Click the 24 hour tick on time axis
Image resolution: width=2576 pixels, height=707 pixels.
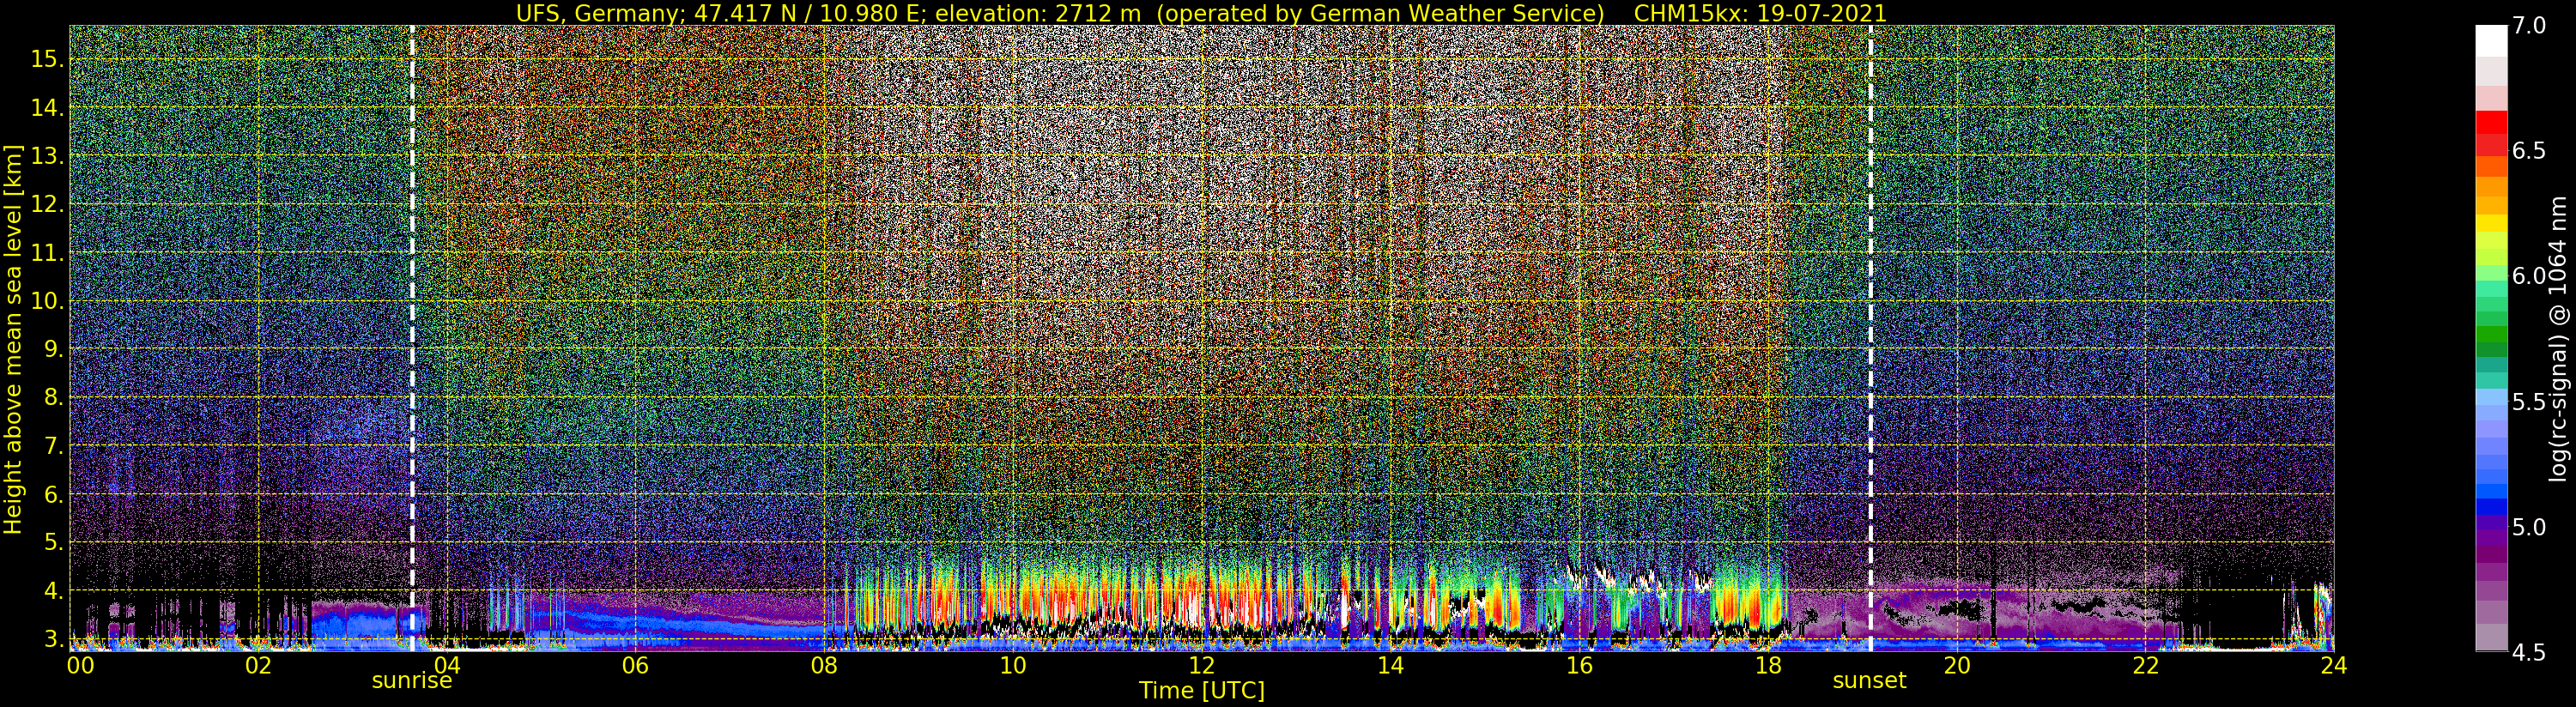click(x=2333, y=665)
